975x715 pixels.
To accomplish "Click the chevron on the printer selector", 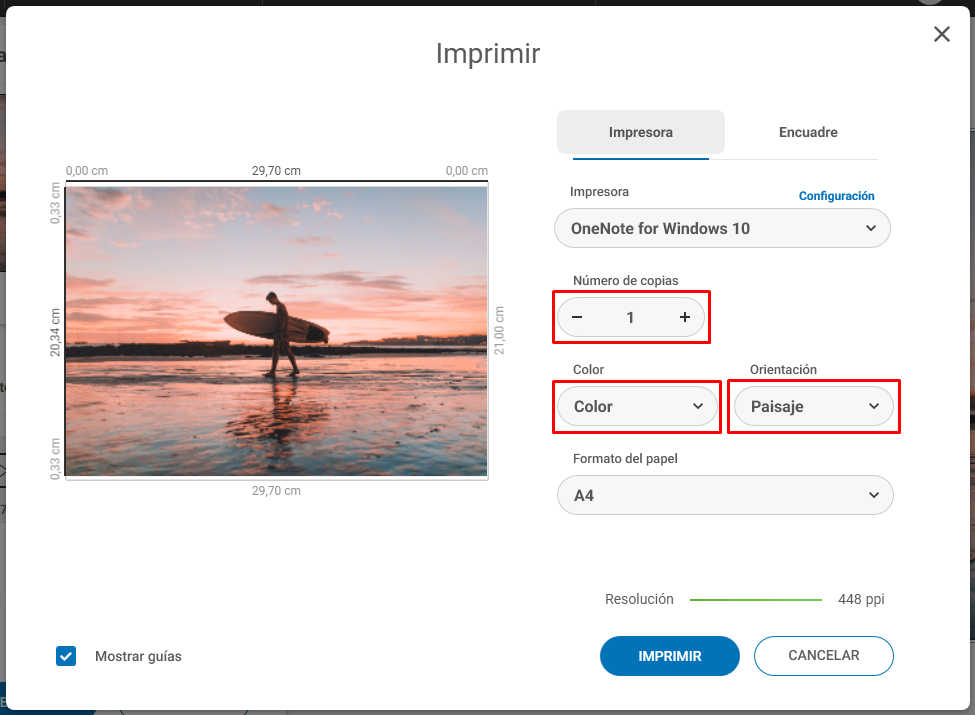I will (873, 228).
